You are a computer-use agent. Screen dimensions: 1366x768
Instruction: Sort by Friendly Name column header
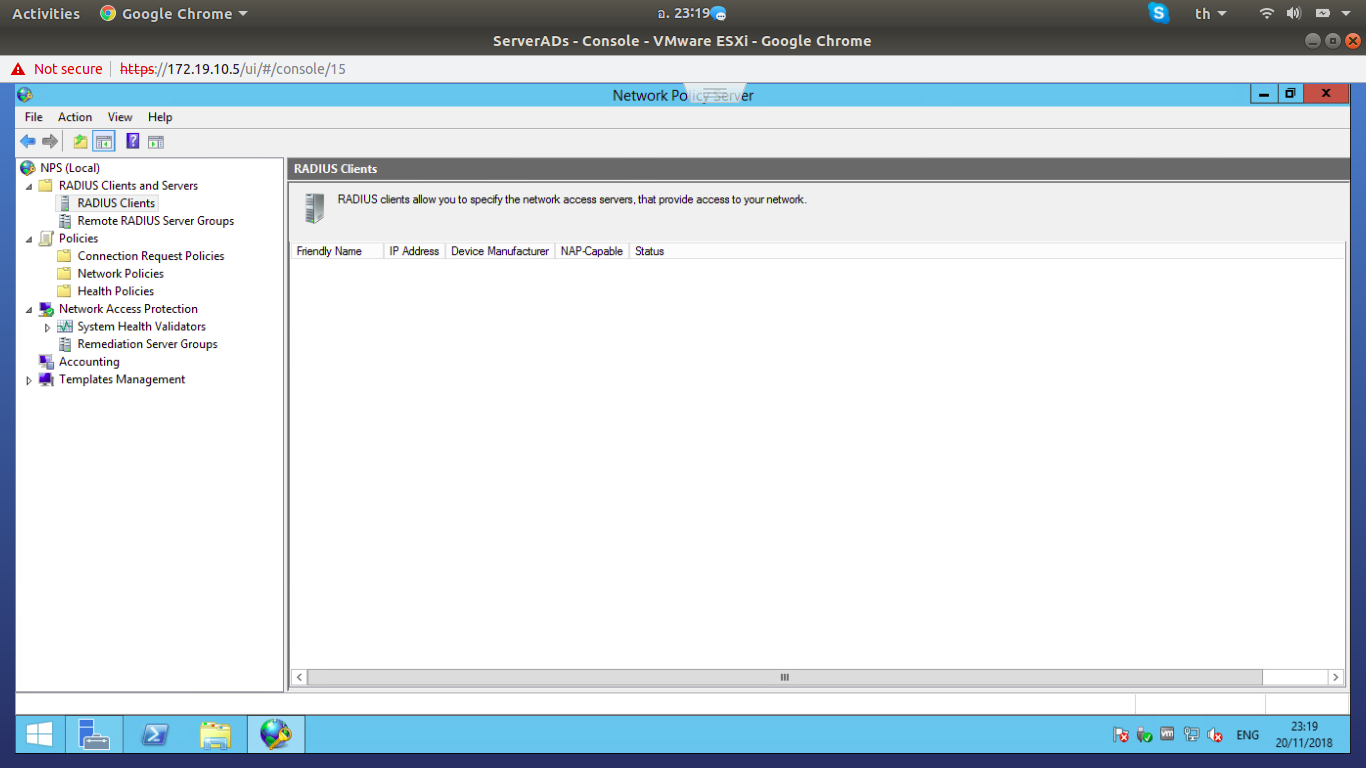[x=337, y=251]
